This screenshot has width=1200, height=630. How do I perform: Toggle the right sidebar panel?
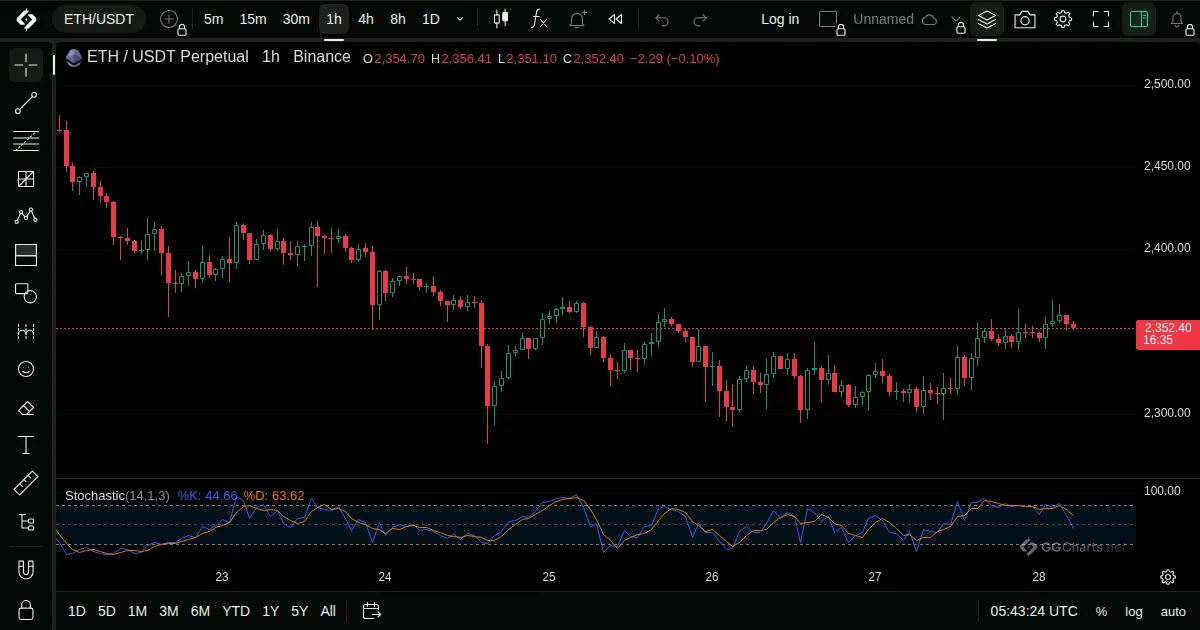pos(1139,19)
